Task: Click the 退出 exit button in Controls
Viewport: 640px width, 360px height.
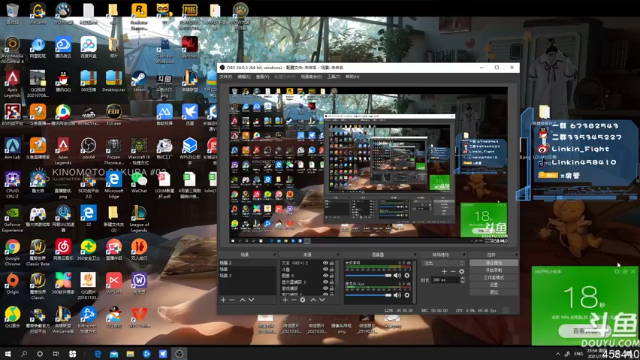Action: click(x=493, y=292)
